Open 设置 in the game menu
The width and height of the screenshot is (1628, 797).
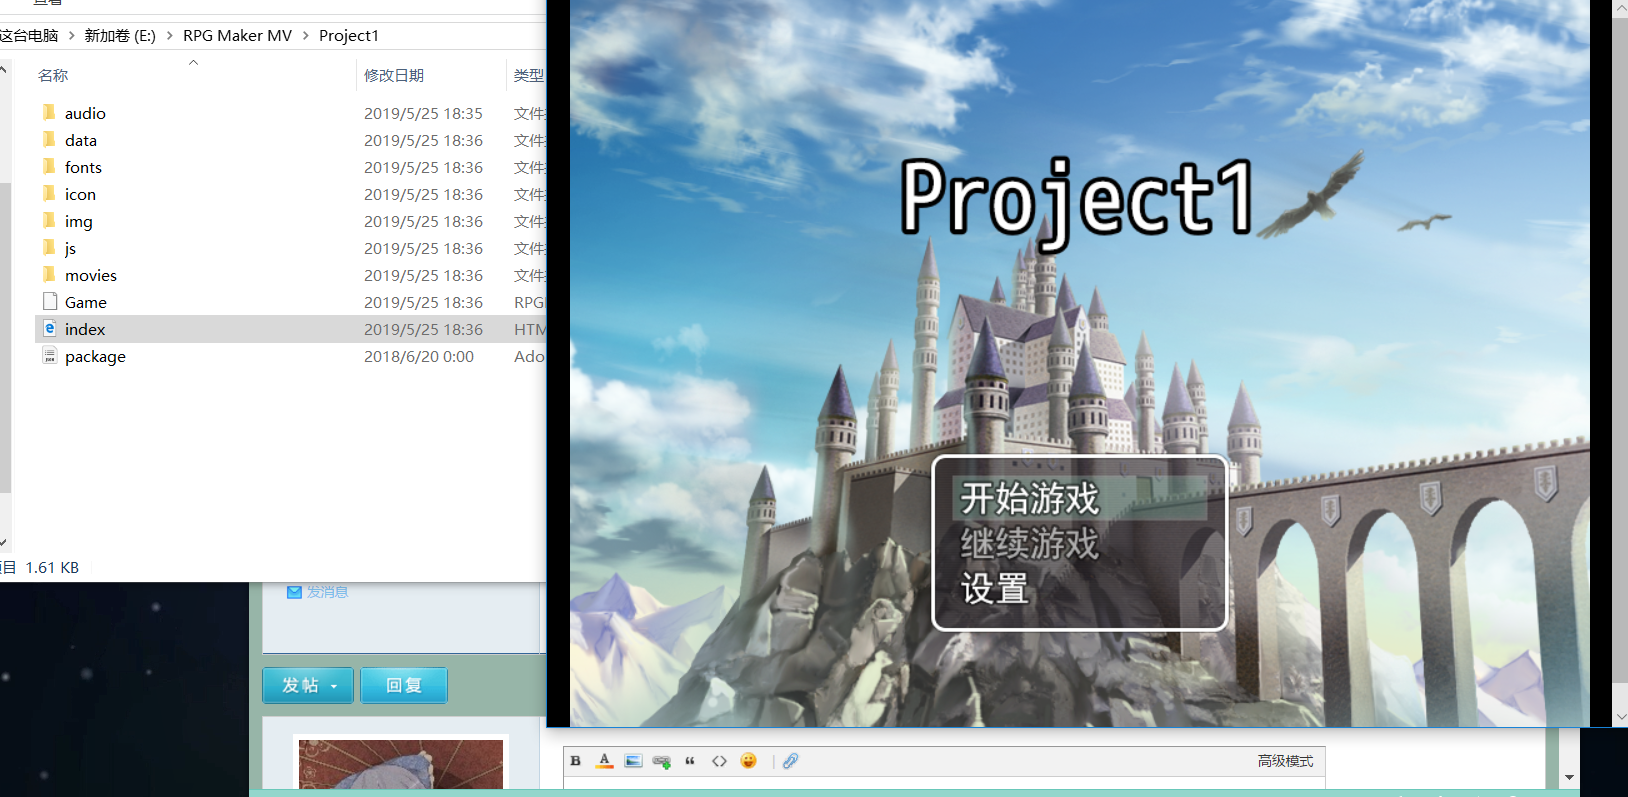(x=995, y=589)
